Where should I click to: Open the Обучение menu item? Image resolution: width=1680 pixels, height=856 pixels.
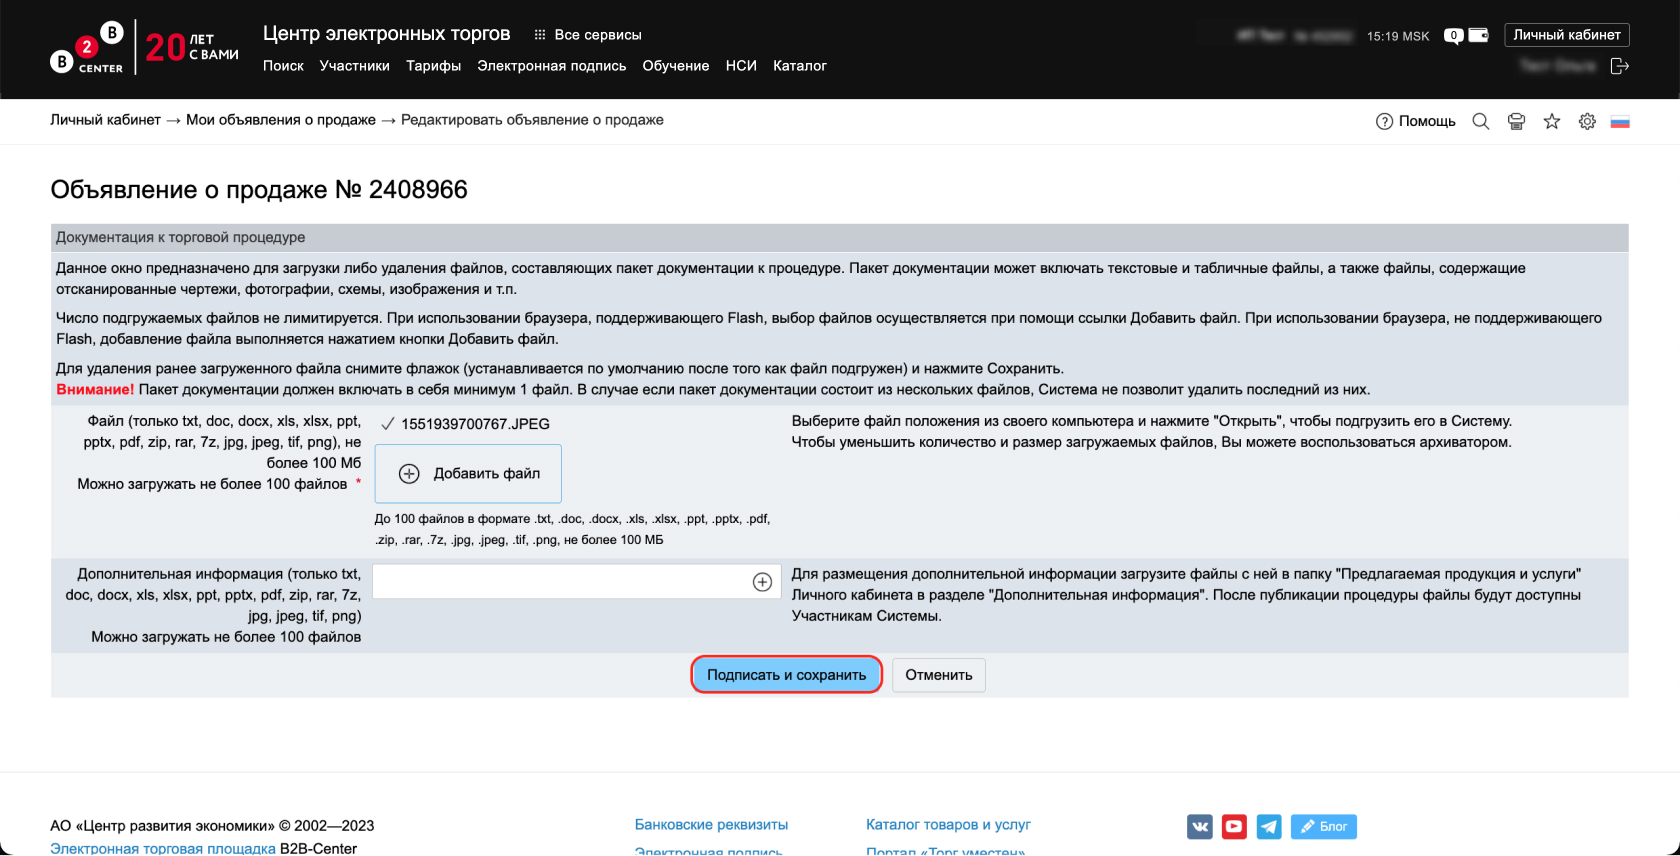[x=675, y=66]
